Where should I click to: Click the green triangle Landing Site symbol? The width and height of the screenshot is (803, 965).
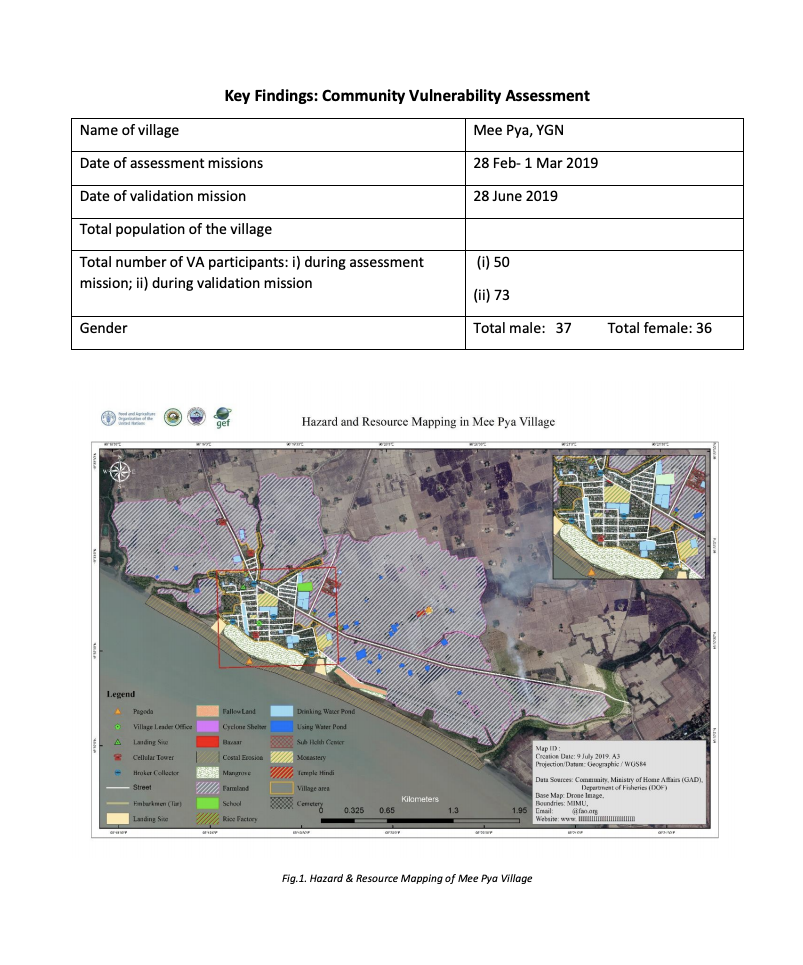click(118, 742)
